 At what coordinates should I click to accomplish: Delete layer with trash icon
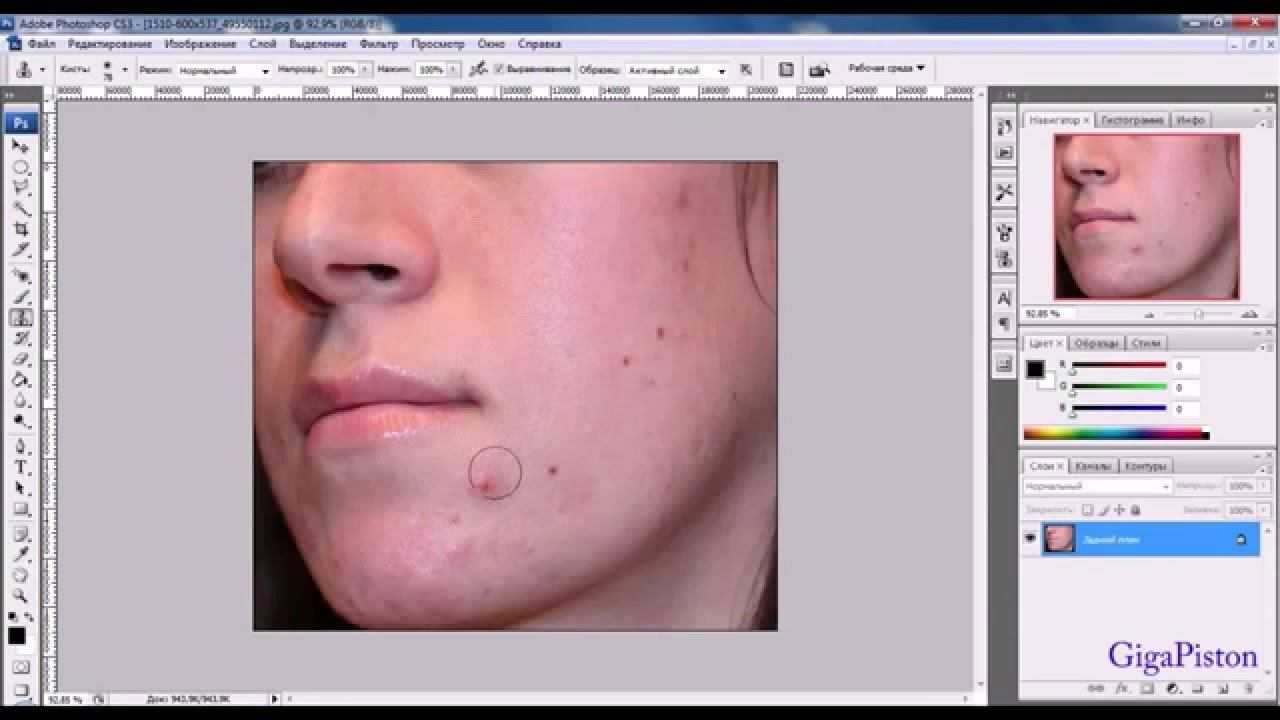tap(1247, 689)
